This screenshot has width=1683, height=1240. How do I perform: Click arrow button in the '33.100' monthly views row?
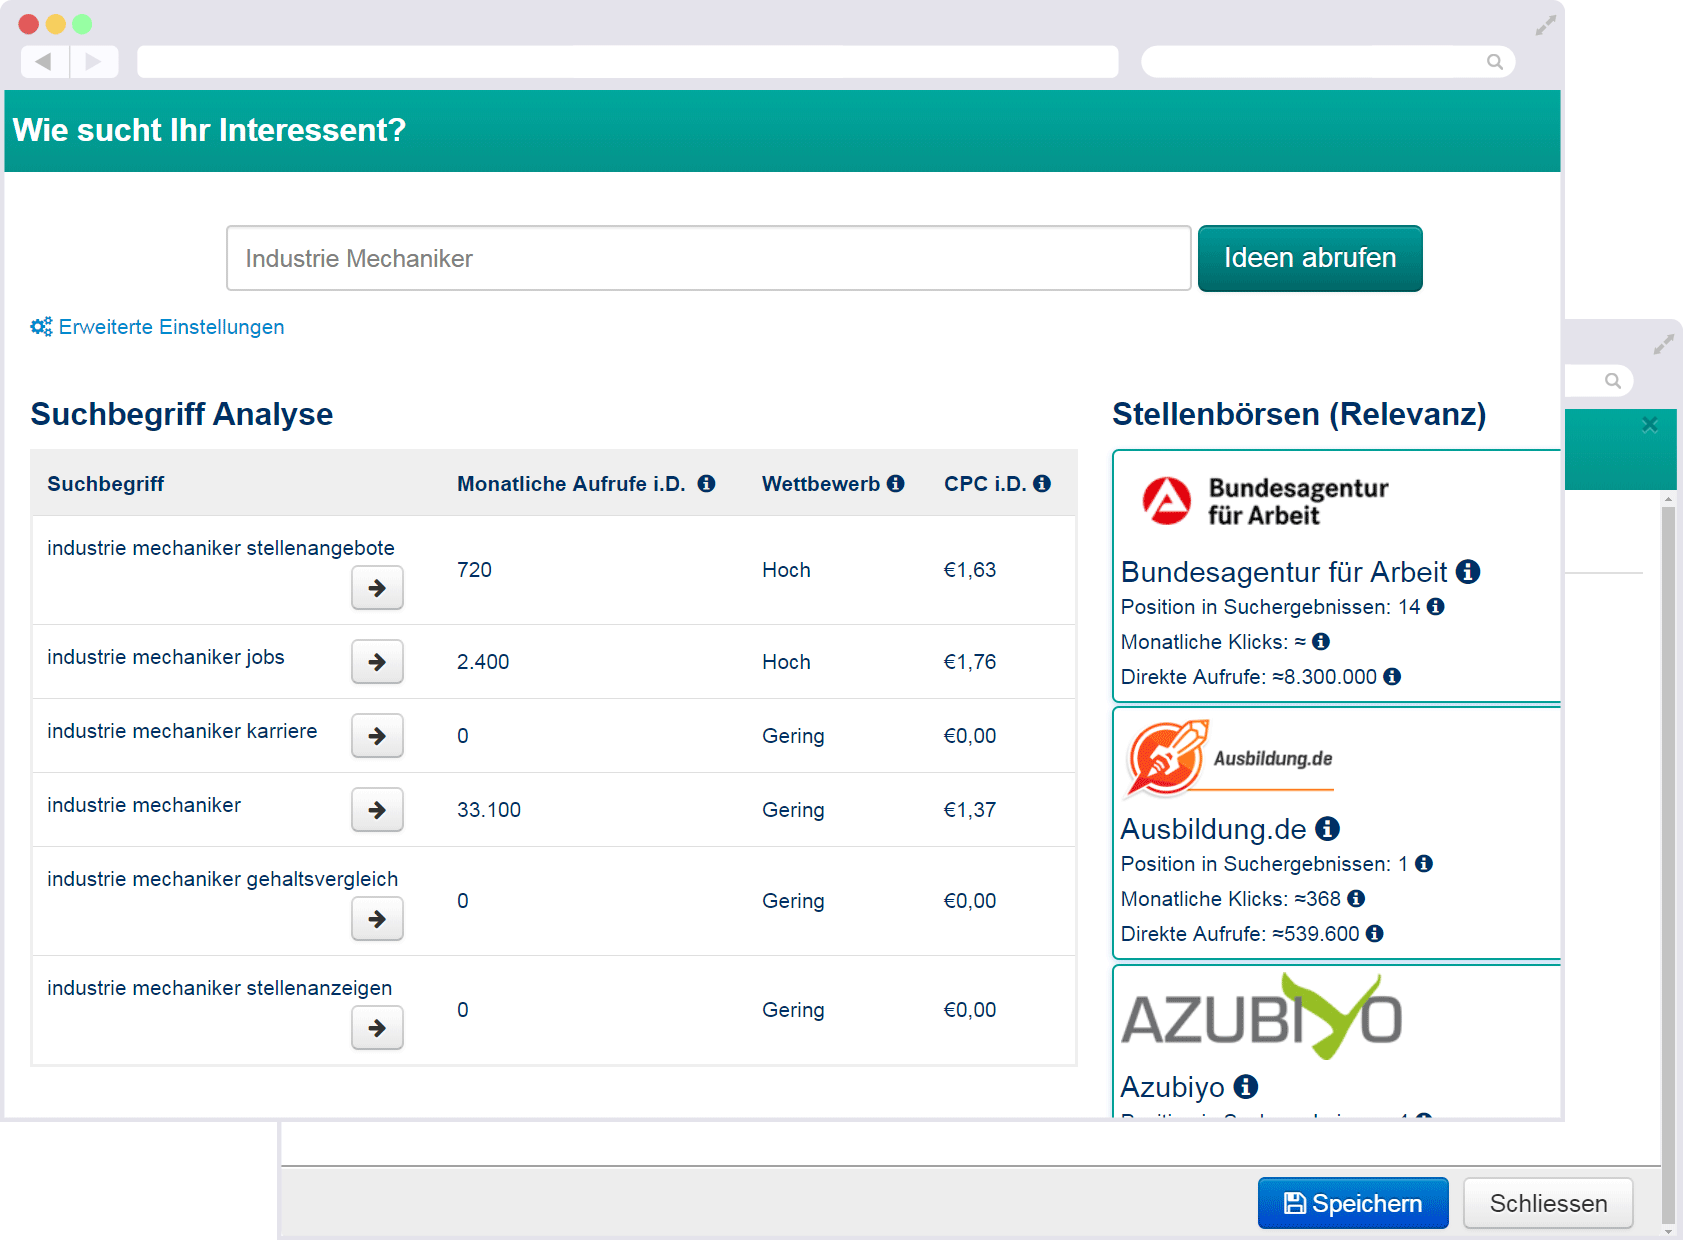tap(377, 810)
